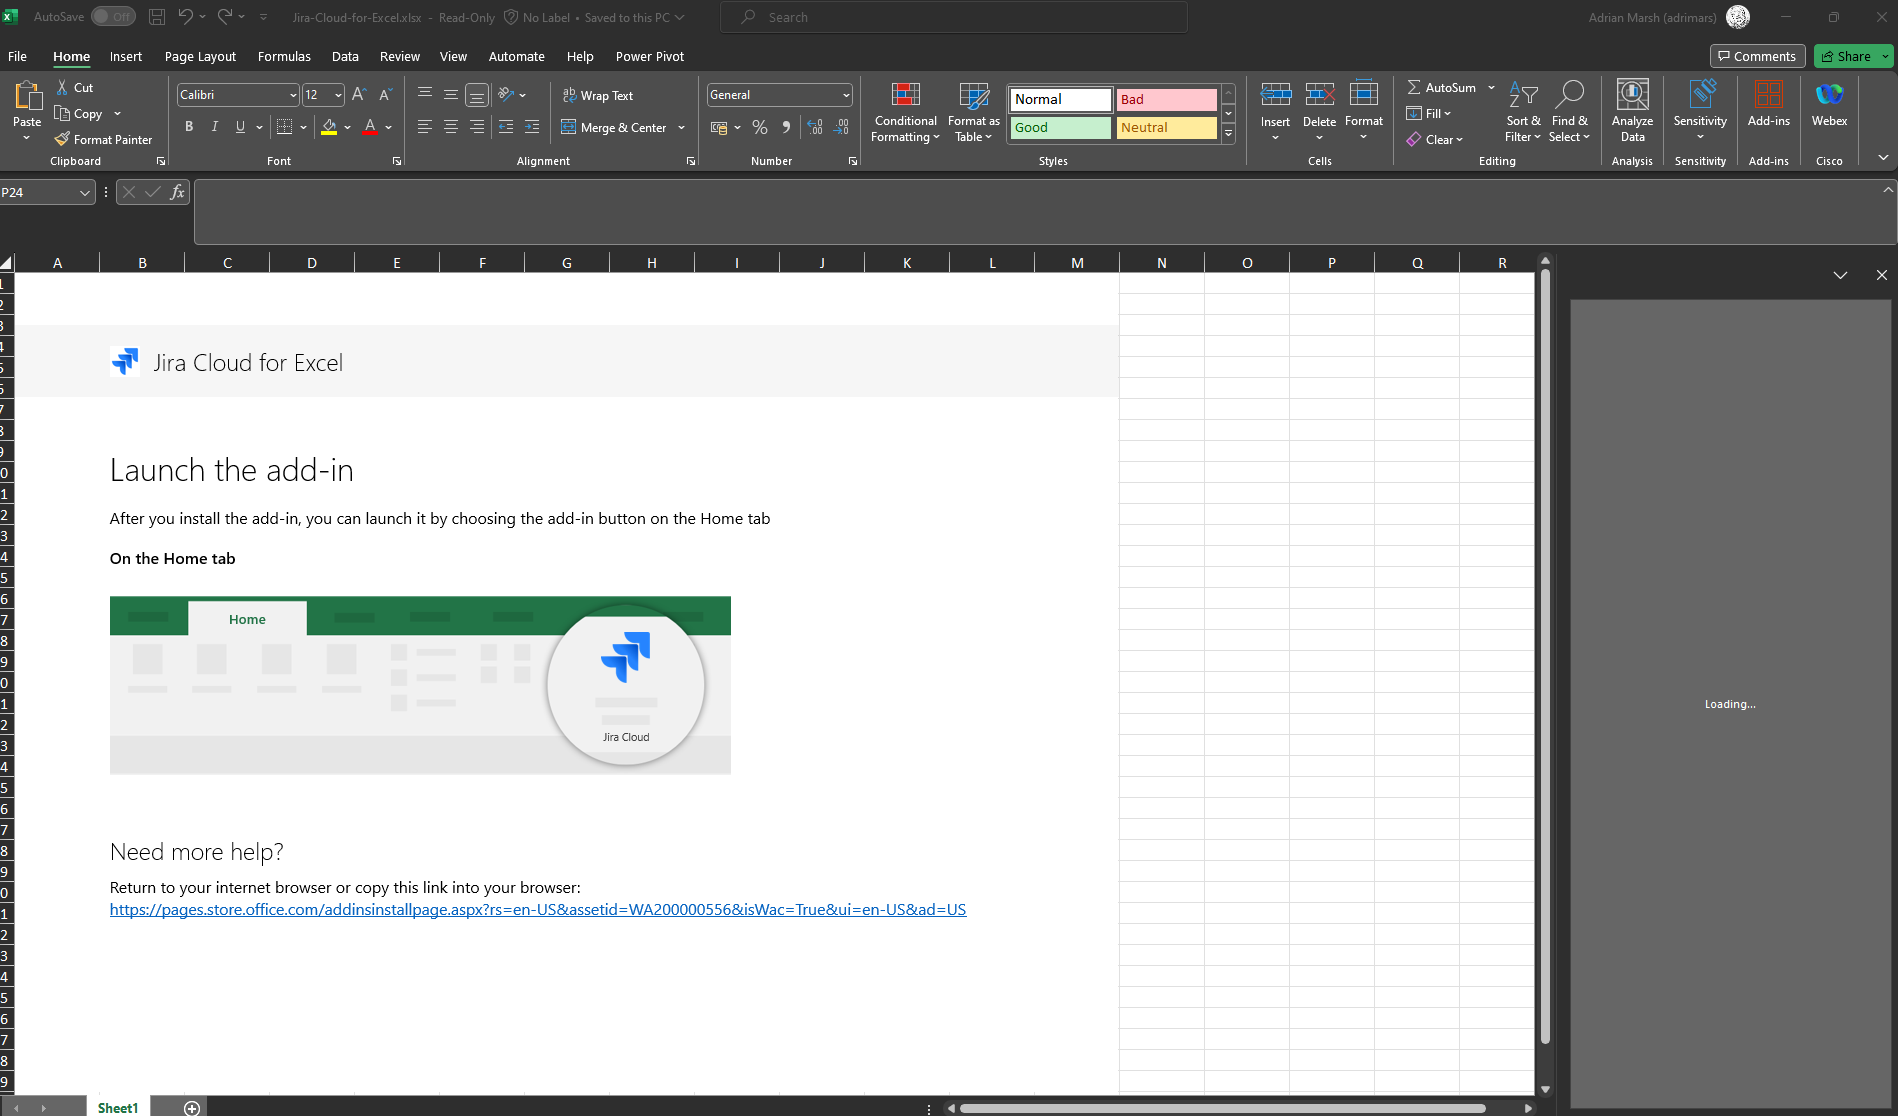Open the Add-ins gallery icon
Screen dimensions: 1898x1116
point(1768,94)
